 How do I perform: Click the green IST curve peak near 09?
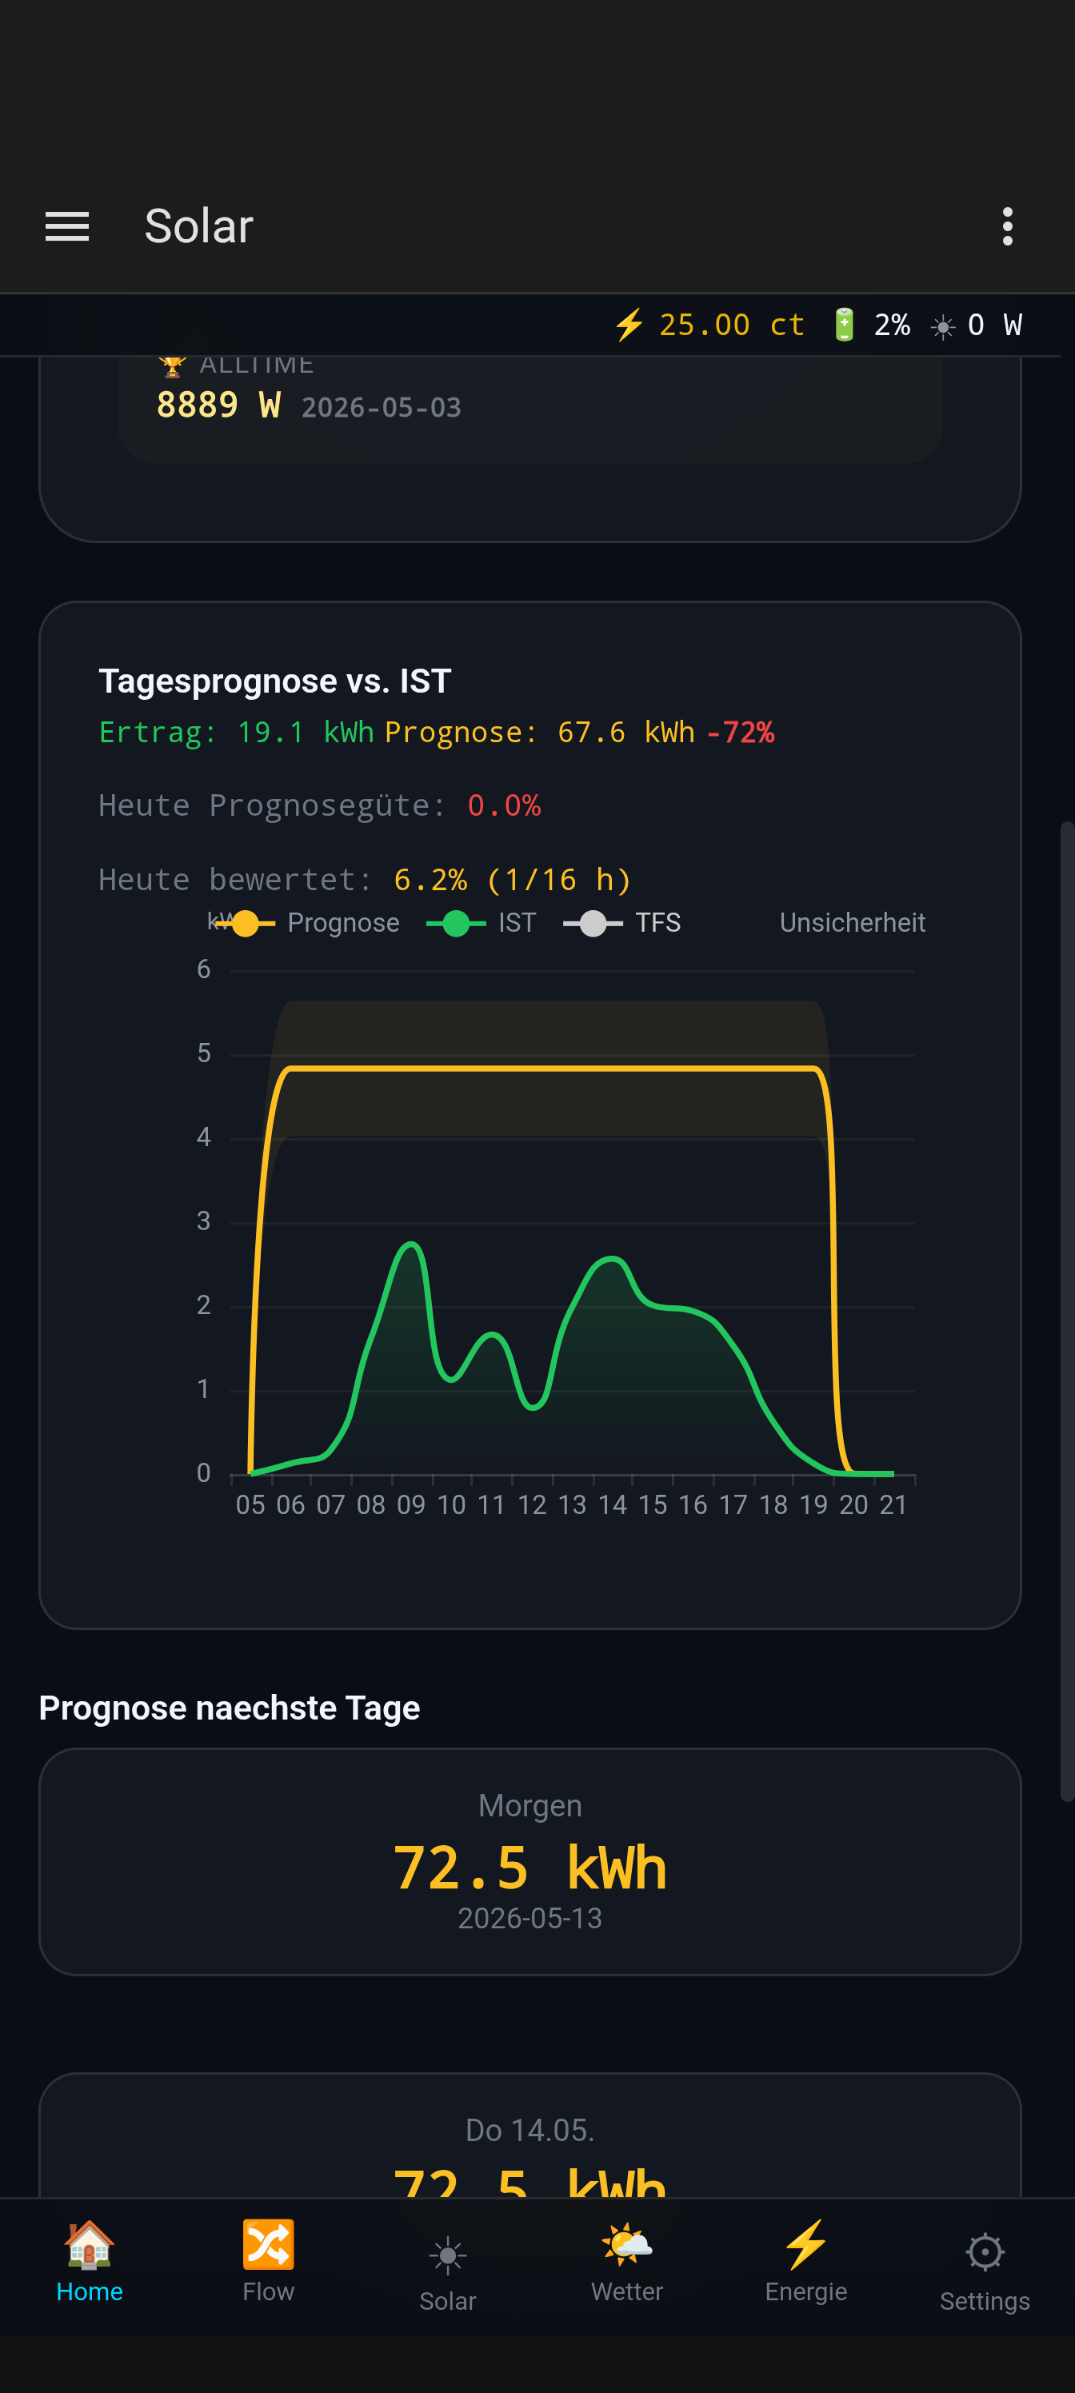tap(411, 1244)
